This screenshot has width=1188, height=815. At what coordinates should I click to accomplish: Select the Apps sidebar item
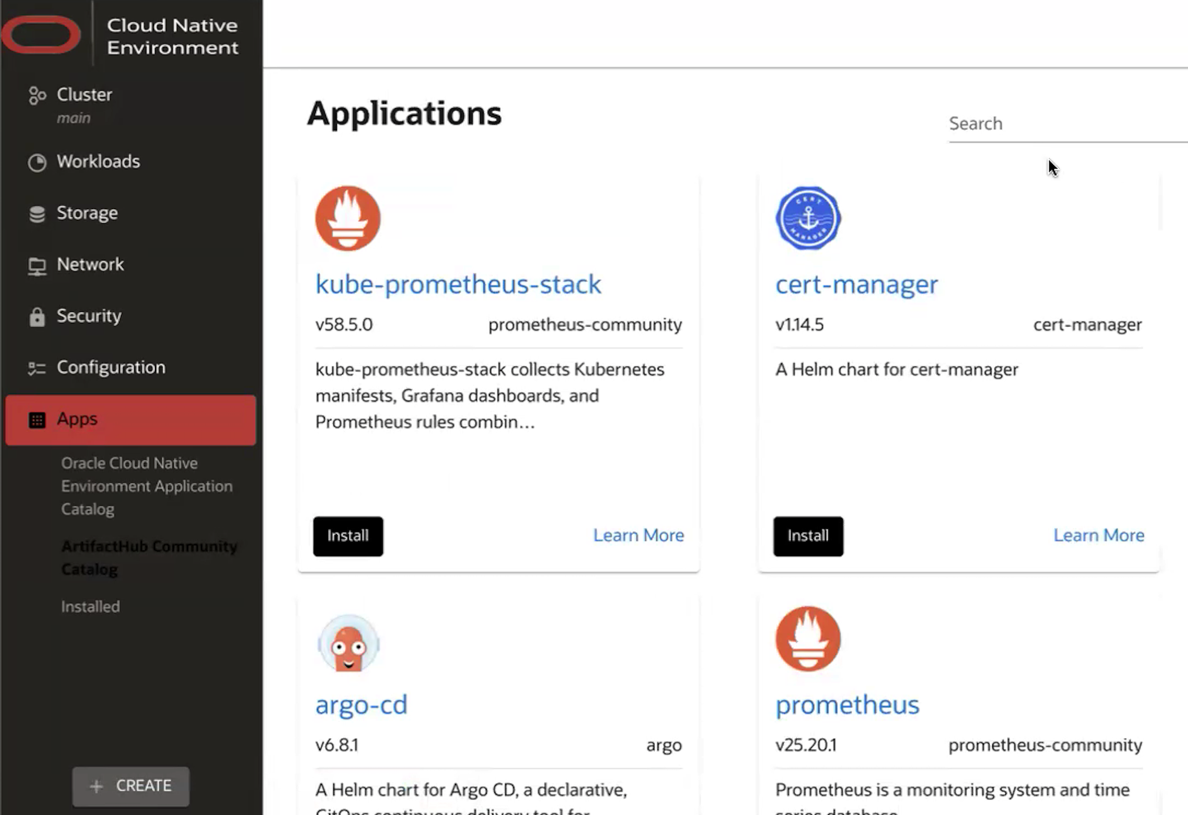tap(130, 420)
